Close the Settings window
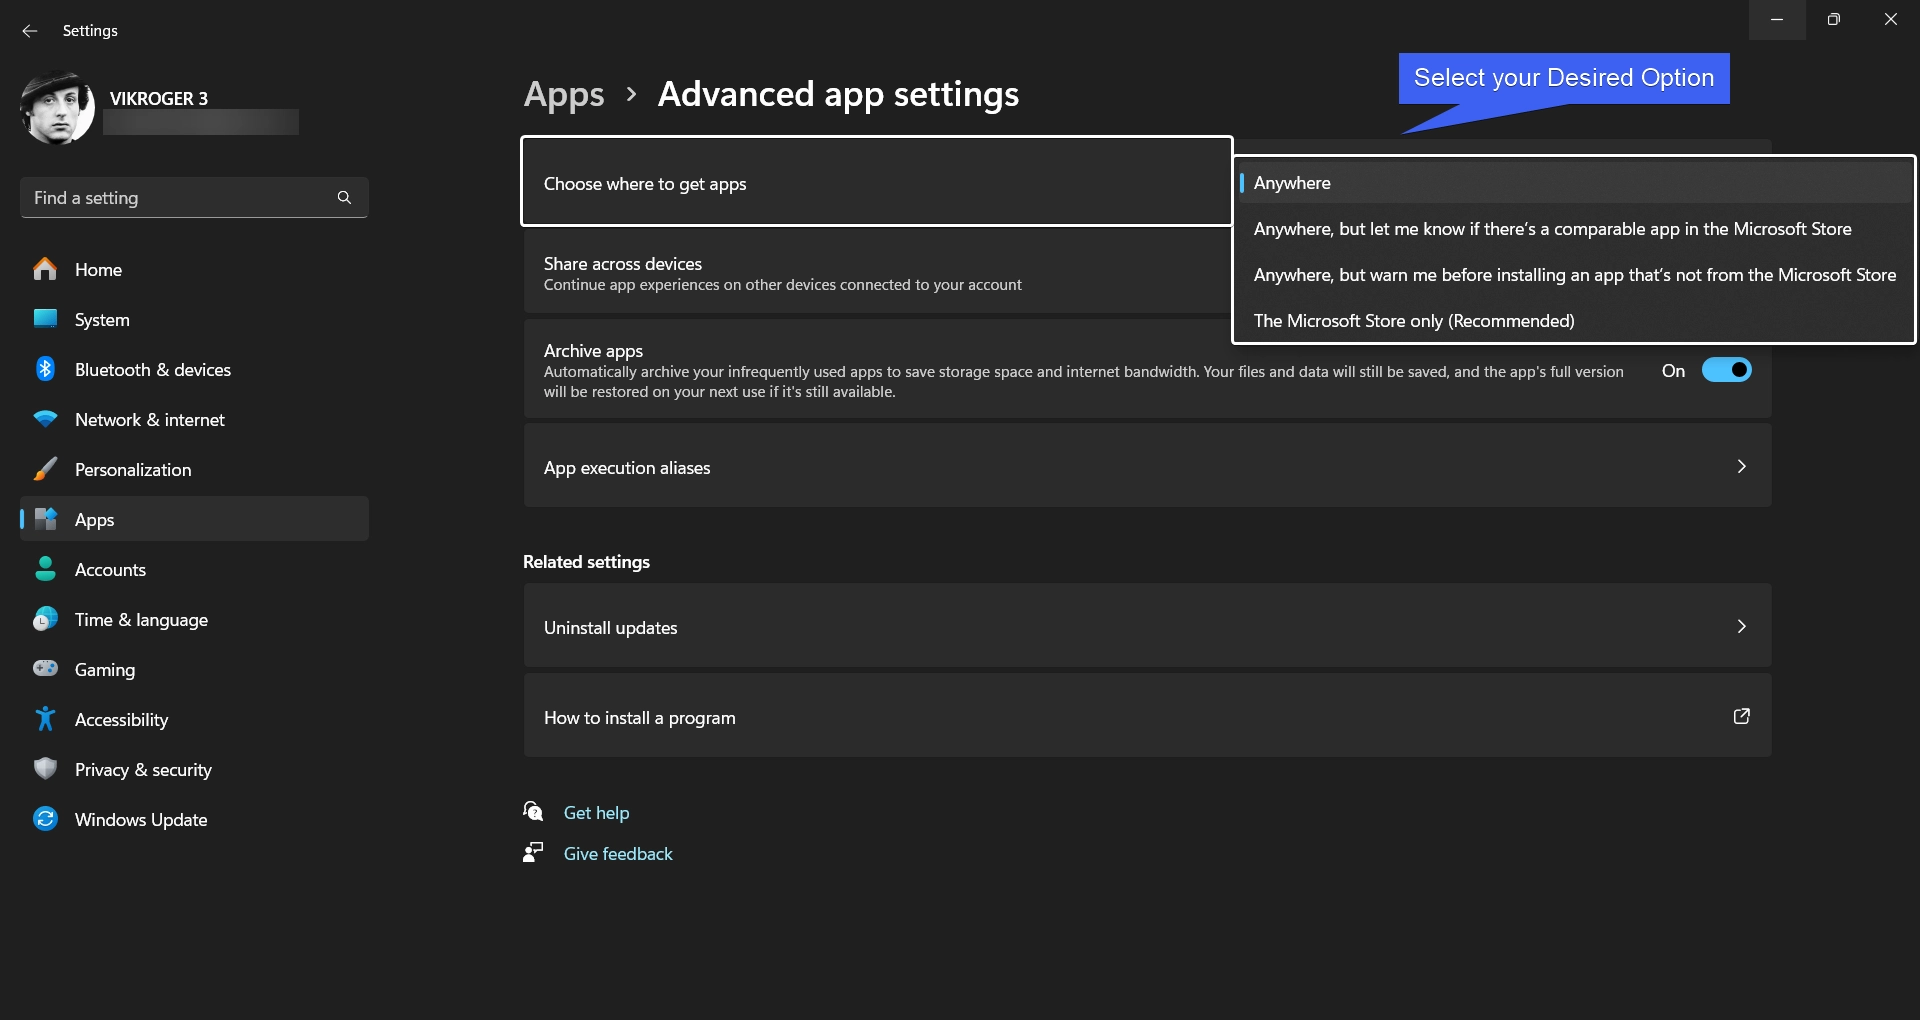Viewport: 1920px width, 1020px height. point(1891,20)
